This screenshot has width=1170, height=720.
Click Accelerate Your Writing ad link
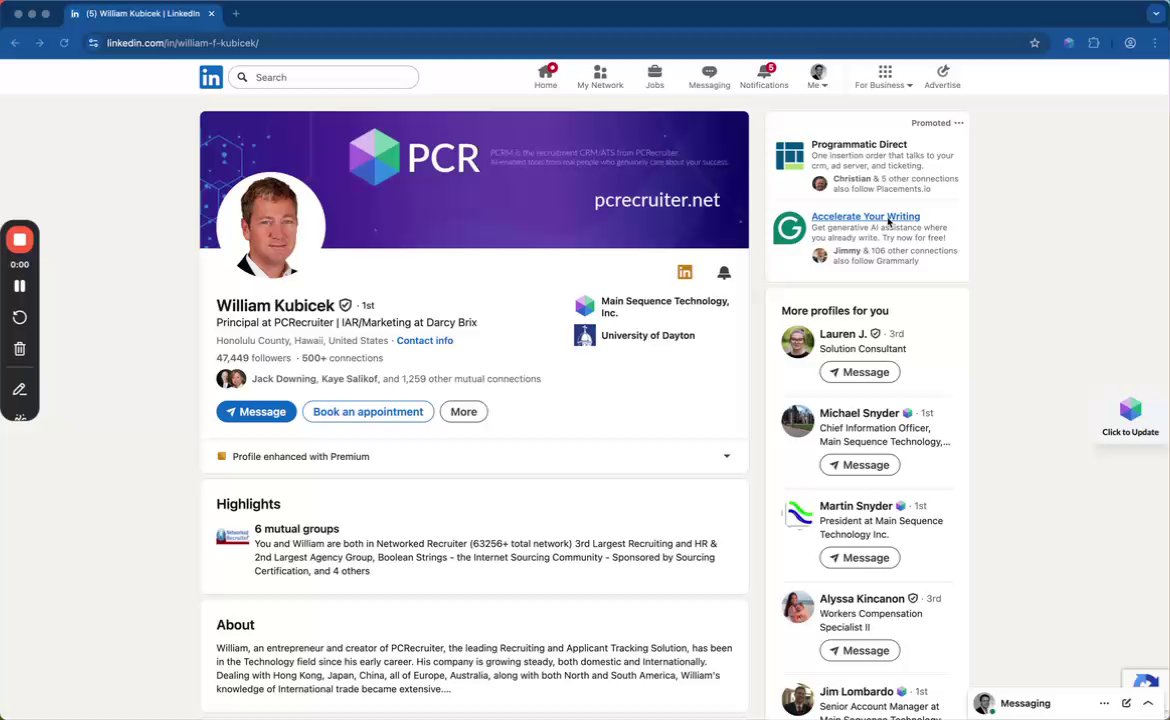[866, 216]
